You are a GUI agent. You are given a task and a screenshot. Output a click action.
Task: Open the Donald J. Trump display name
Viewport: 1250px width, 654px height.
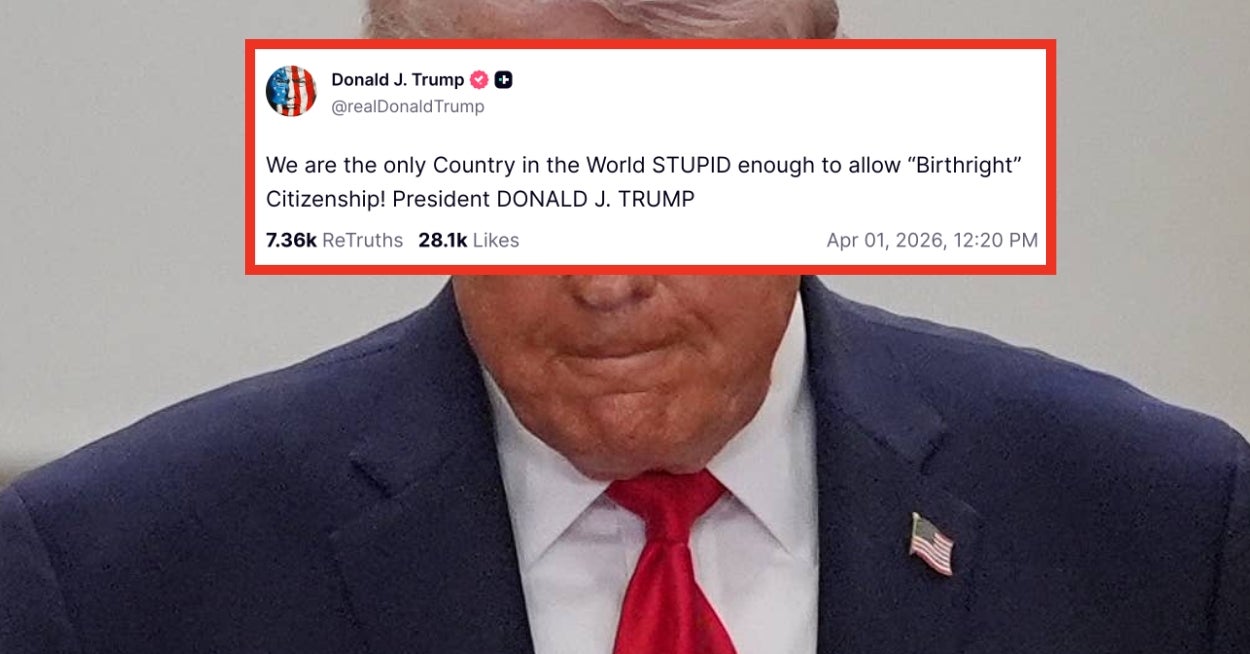(x=397, y=80)
